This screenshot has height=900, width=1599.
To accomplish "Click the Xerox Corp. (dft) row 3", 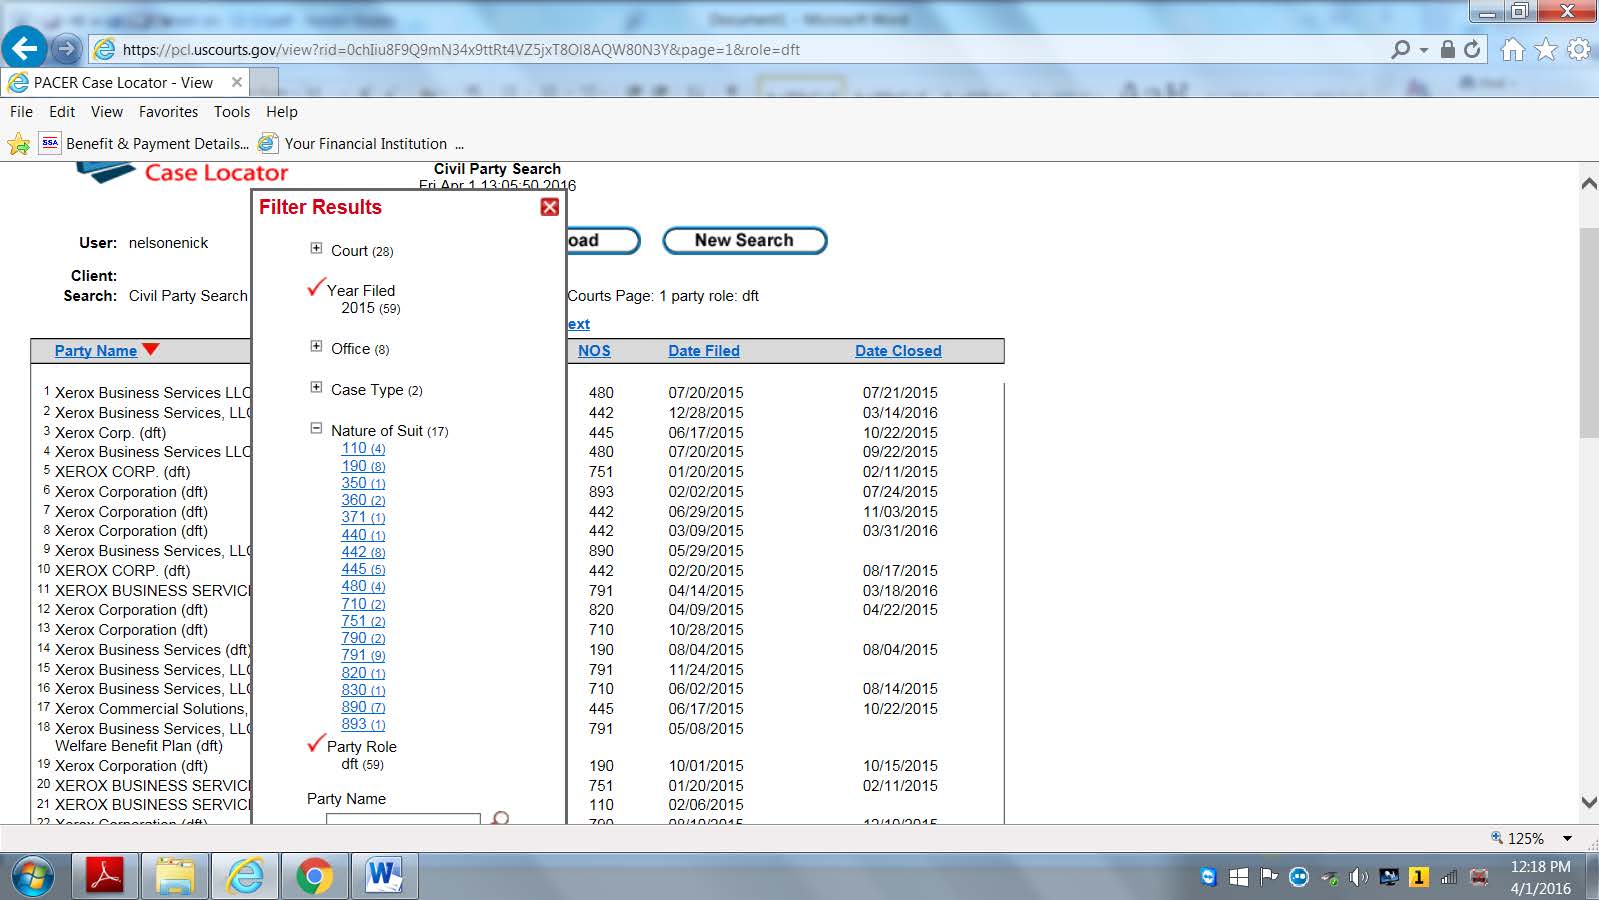I will pos(110,433).
